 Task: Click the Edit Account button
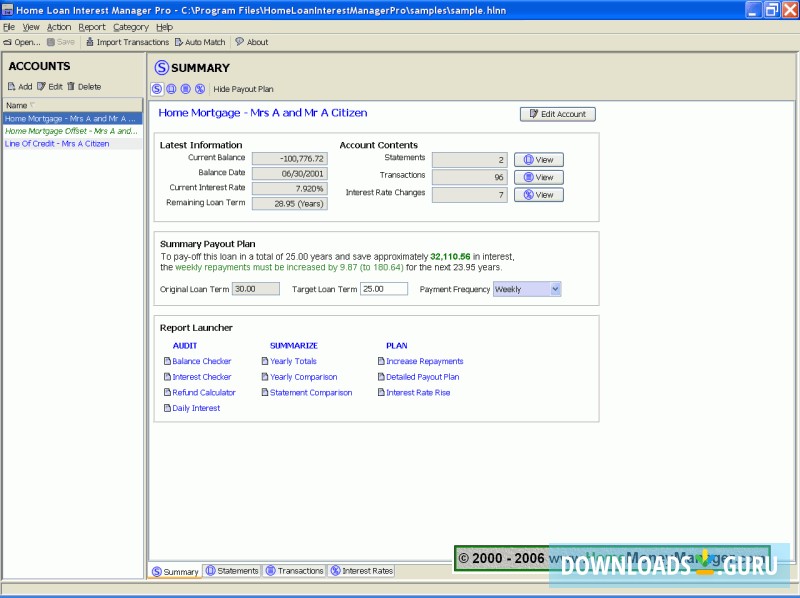click(557, 114)
